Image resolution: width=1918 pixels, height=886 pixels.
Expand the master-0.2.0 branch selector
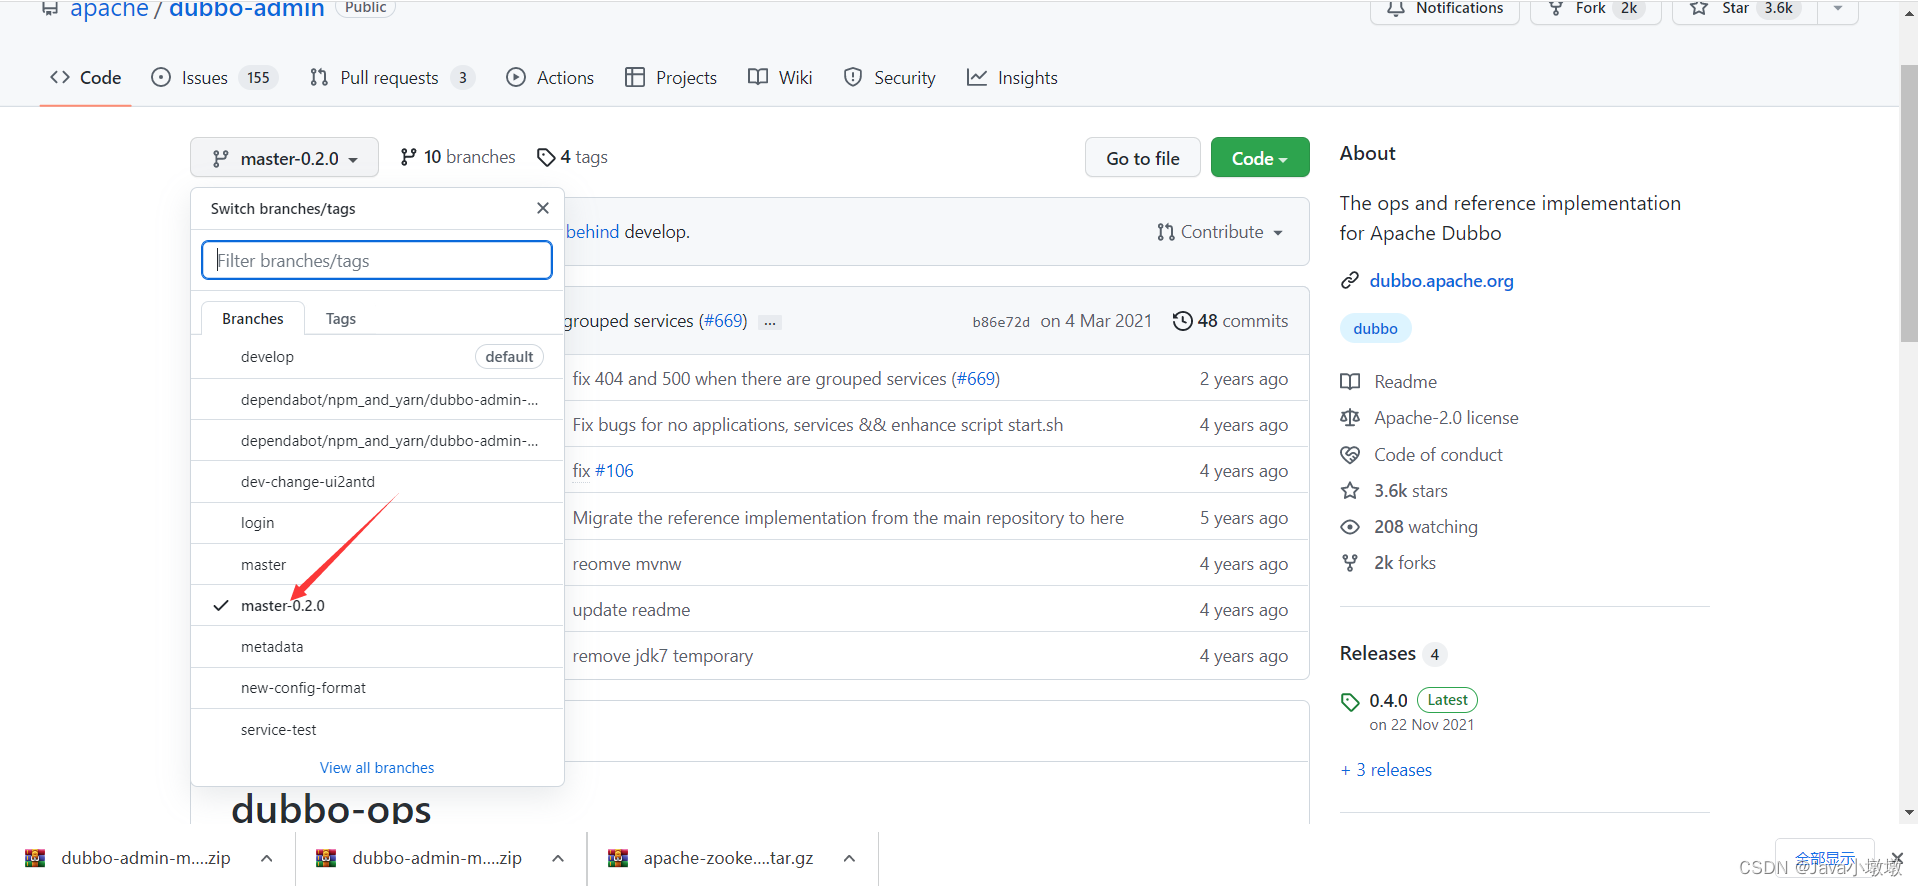coord(285,158)
